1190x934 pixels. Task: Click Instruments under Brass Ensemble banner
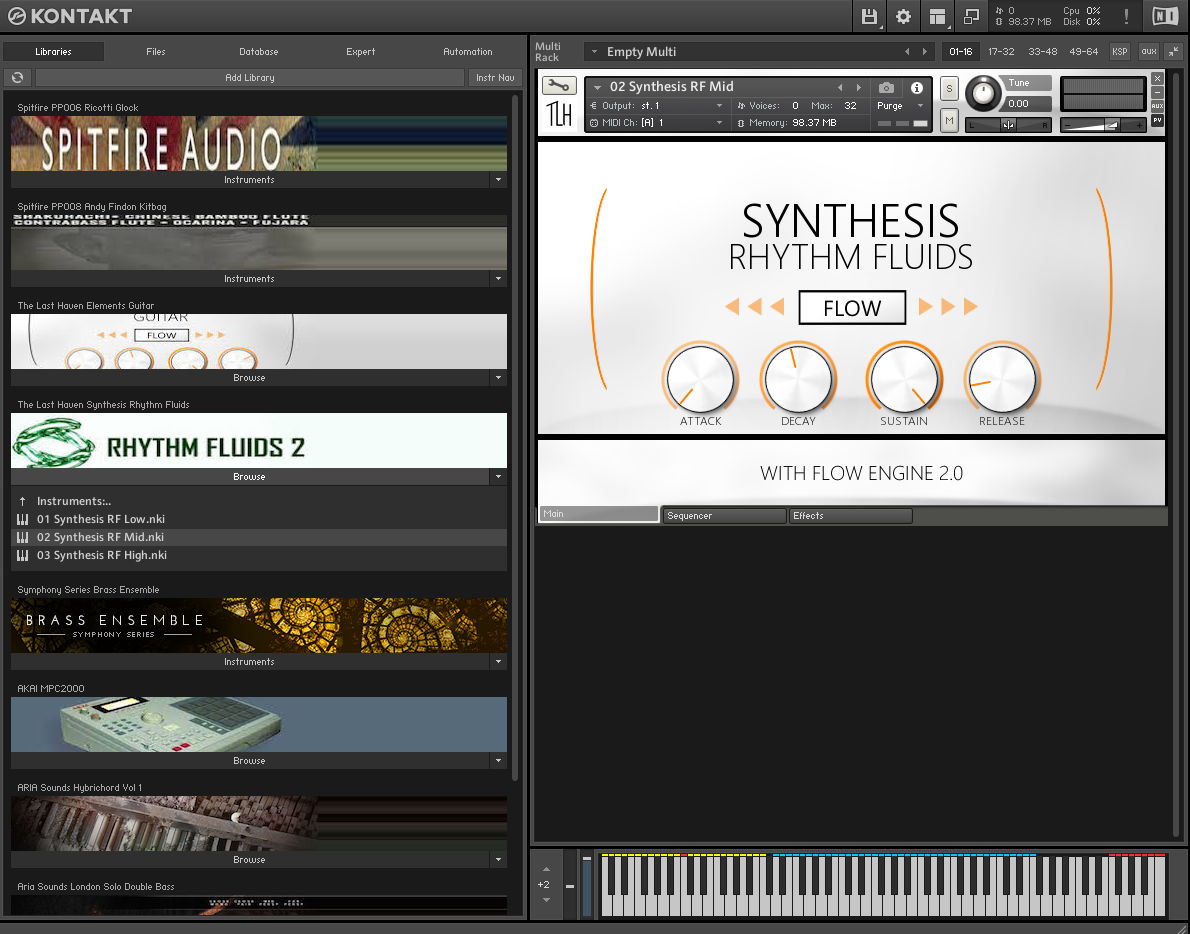[x=250, y=662]
